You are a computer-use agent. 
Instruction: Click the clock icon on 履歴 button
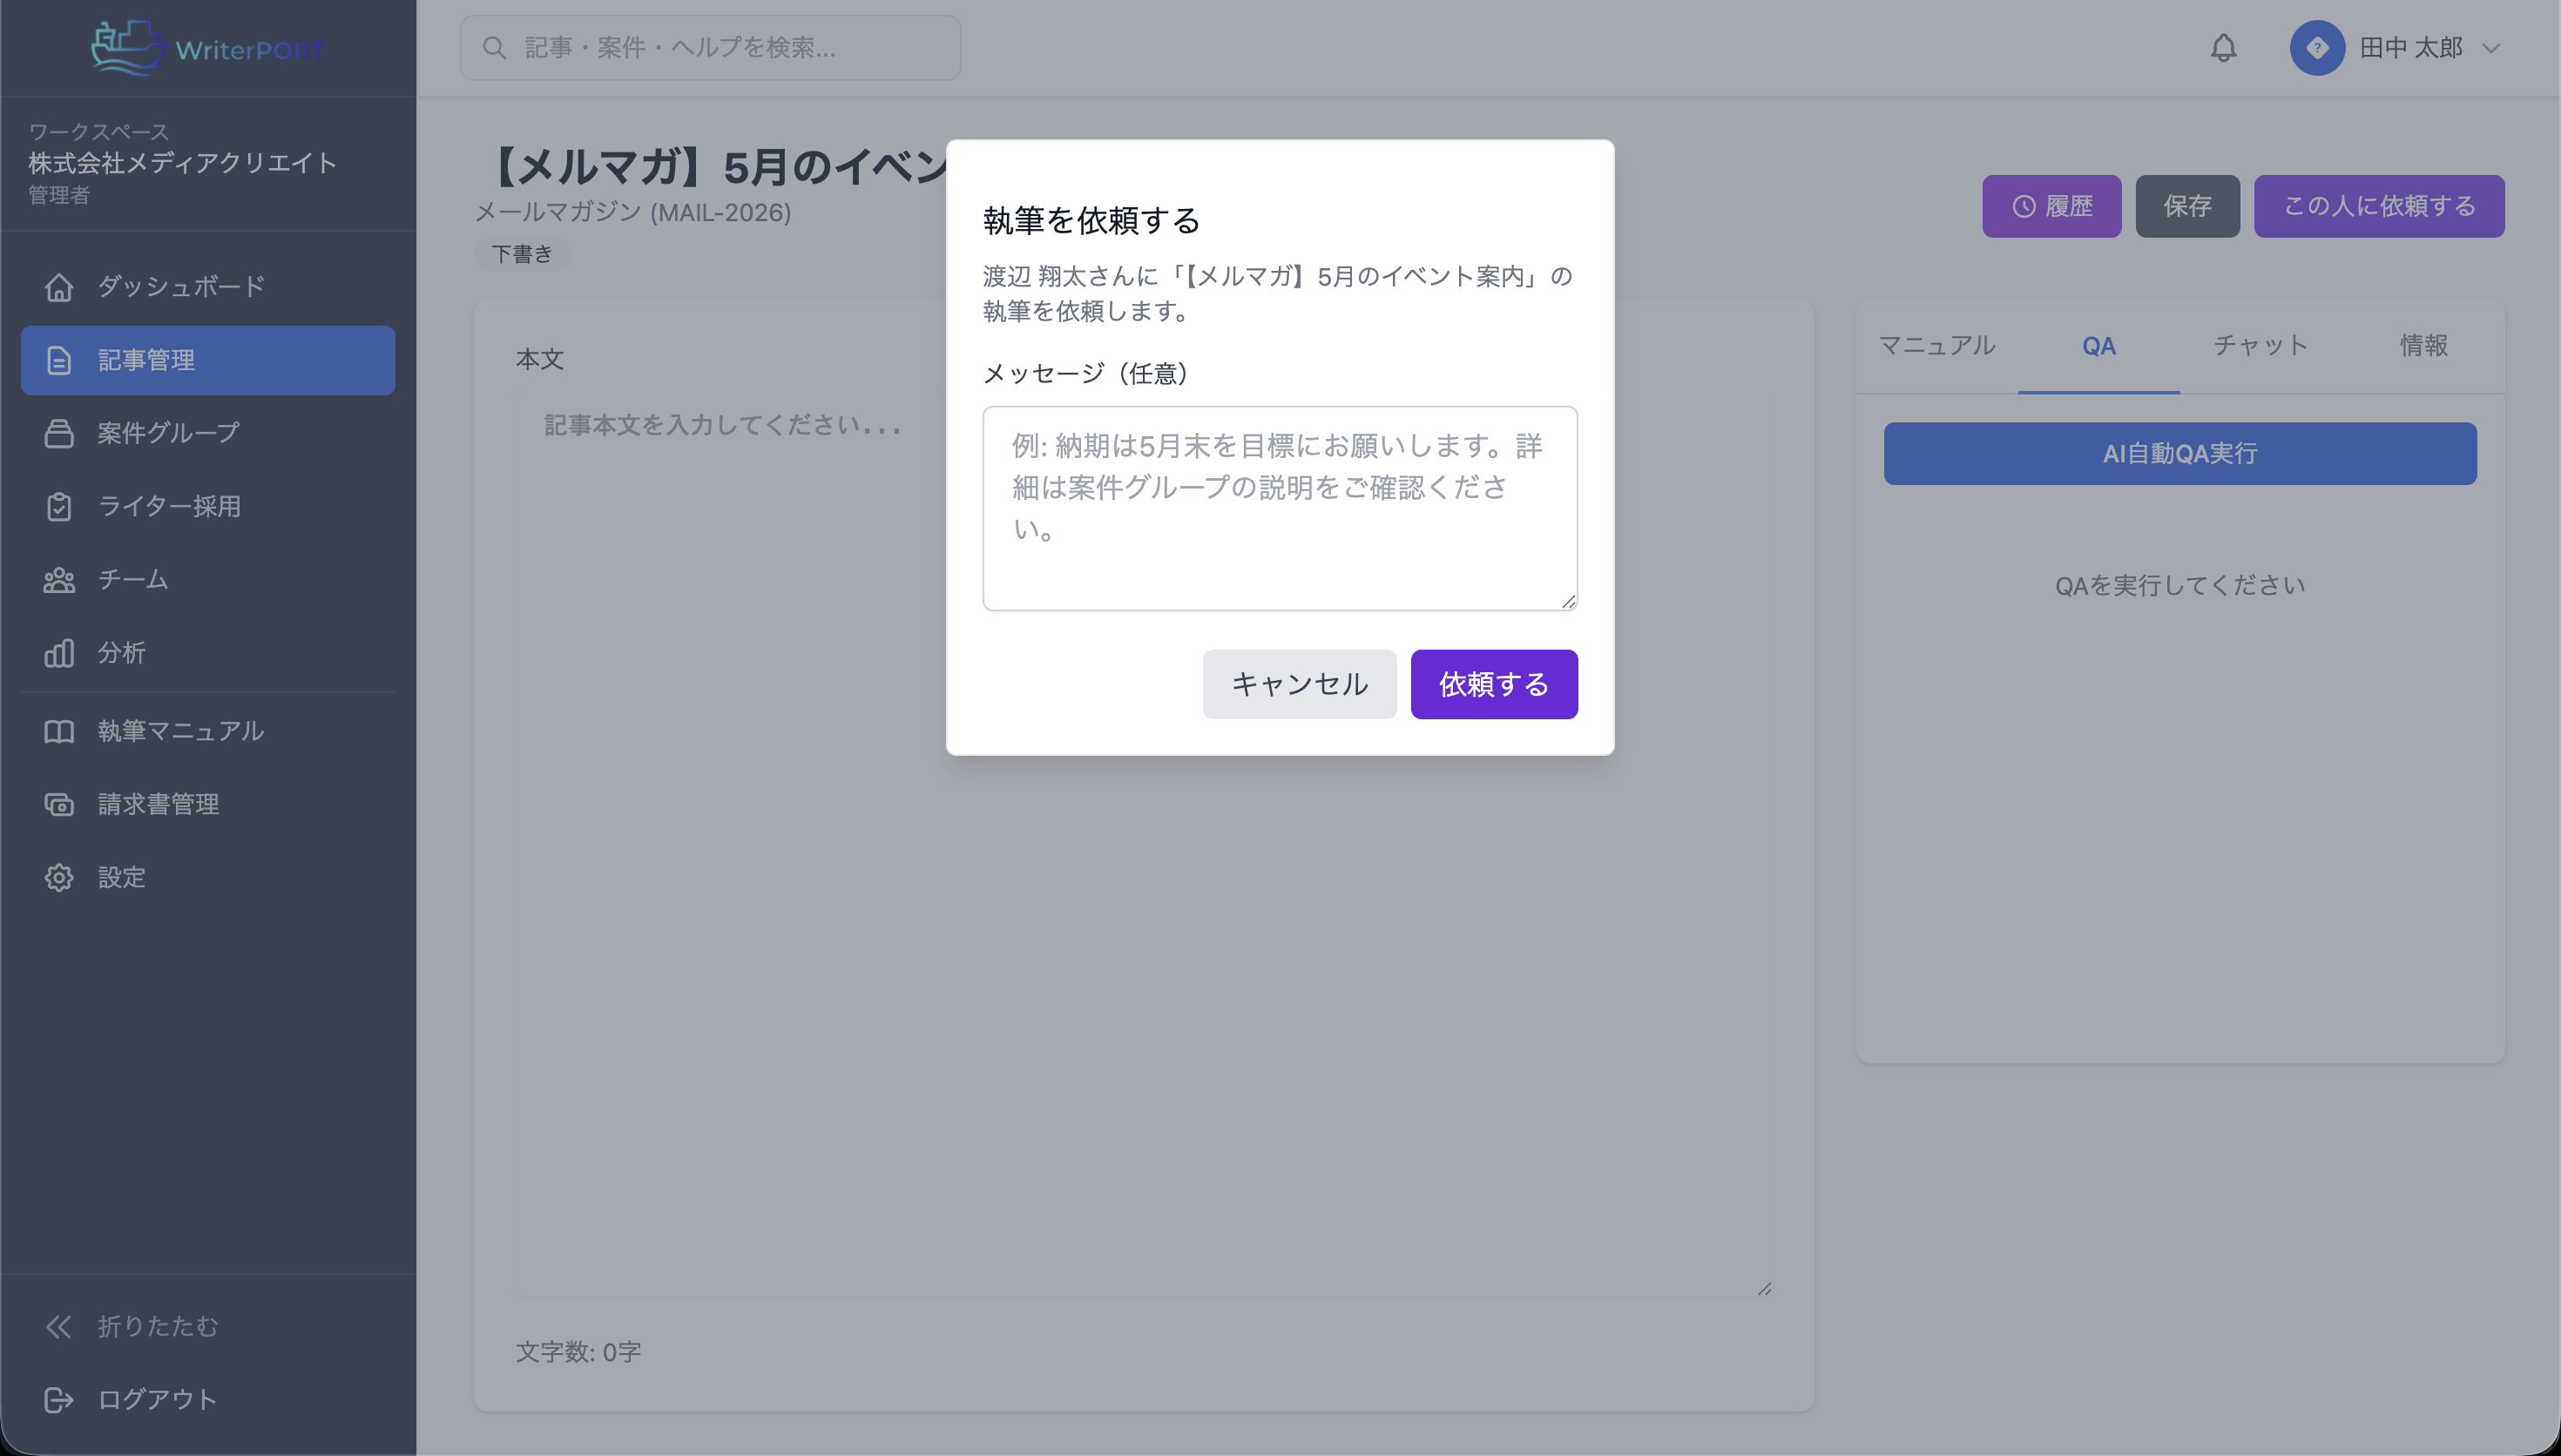point(2024,206)
